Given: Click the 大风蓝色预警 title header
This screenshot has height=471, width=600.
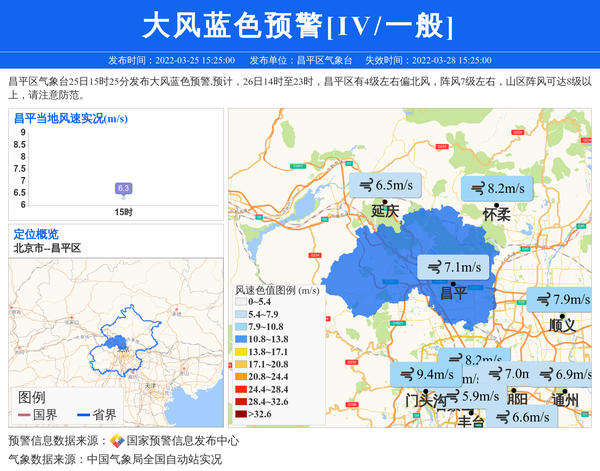Looking at the screenshot, I should (299, 25).
